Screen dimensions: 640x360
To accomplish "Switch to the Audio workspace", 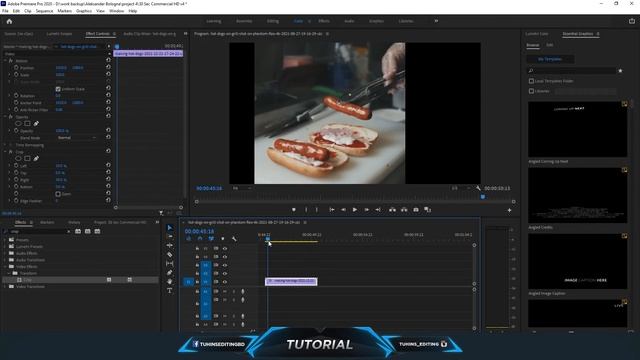I will point(349,21).
